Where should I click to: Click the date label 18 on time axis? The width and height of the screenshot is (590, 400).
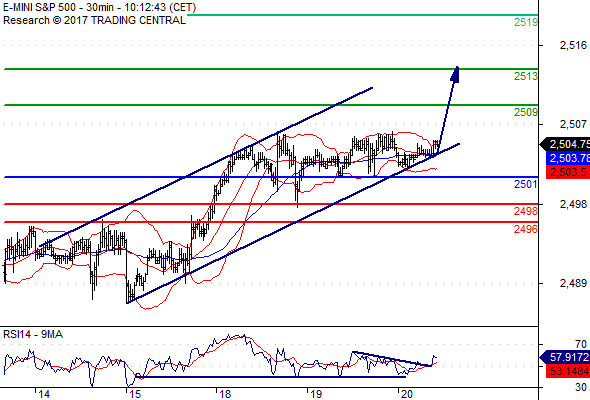(225, 394)
